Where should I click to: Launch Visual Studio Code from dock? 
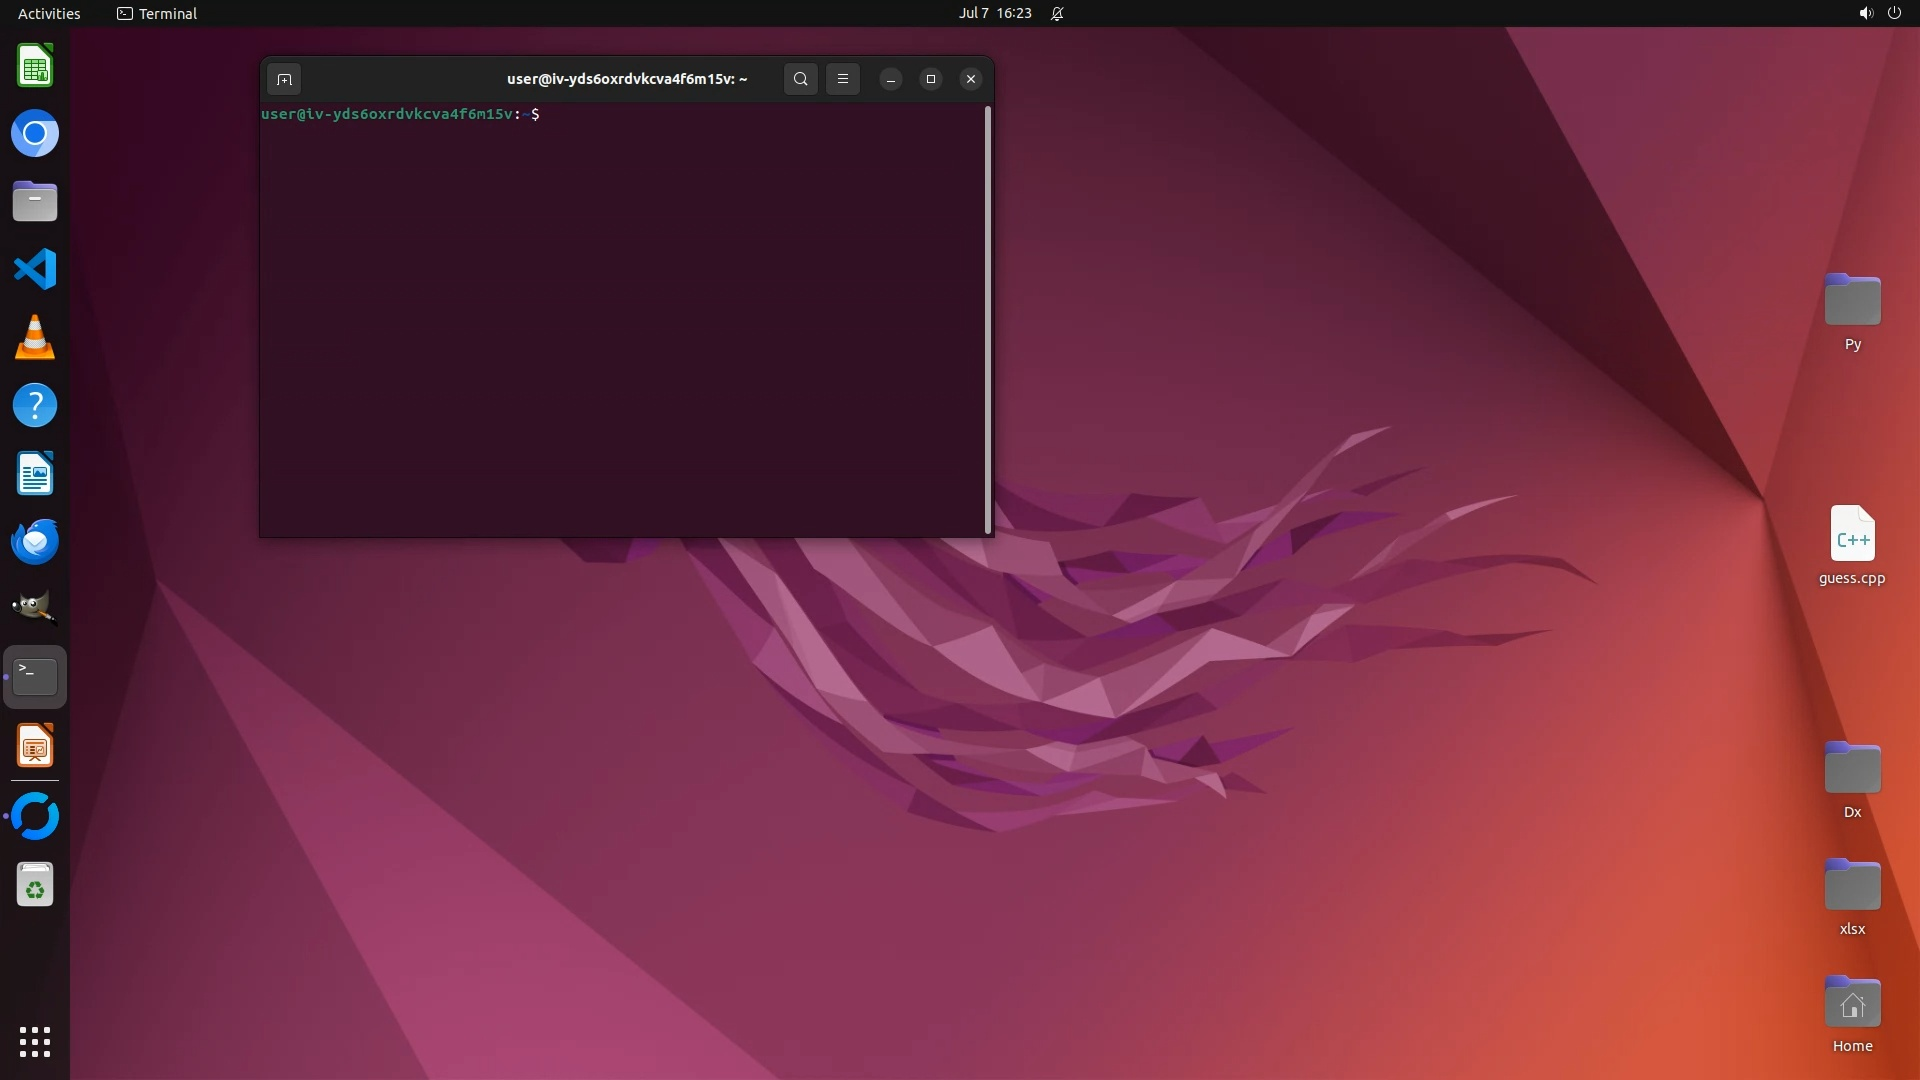point(35,270)
